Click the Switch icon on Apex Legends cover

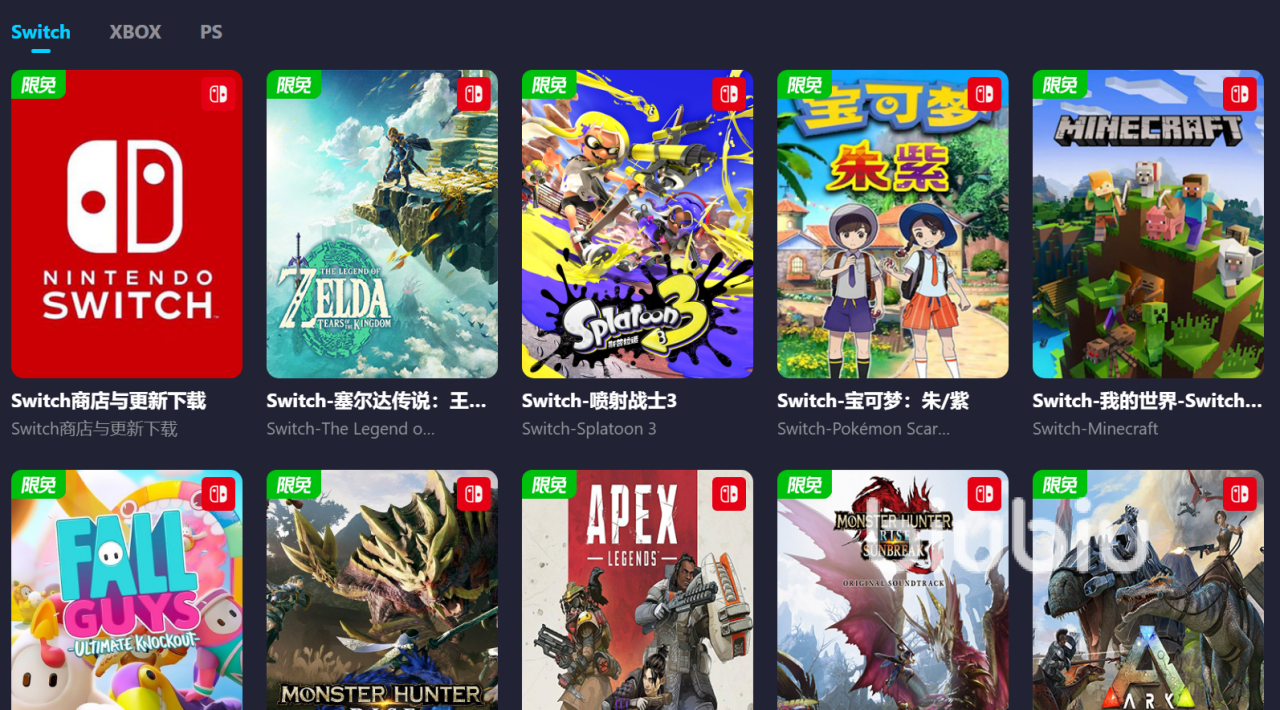coord(729,494)
